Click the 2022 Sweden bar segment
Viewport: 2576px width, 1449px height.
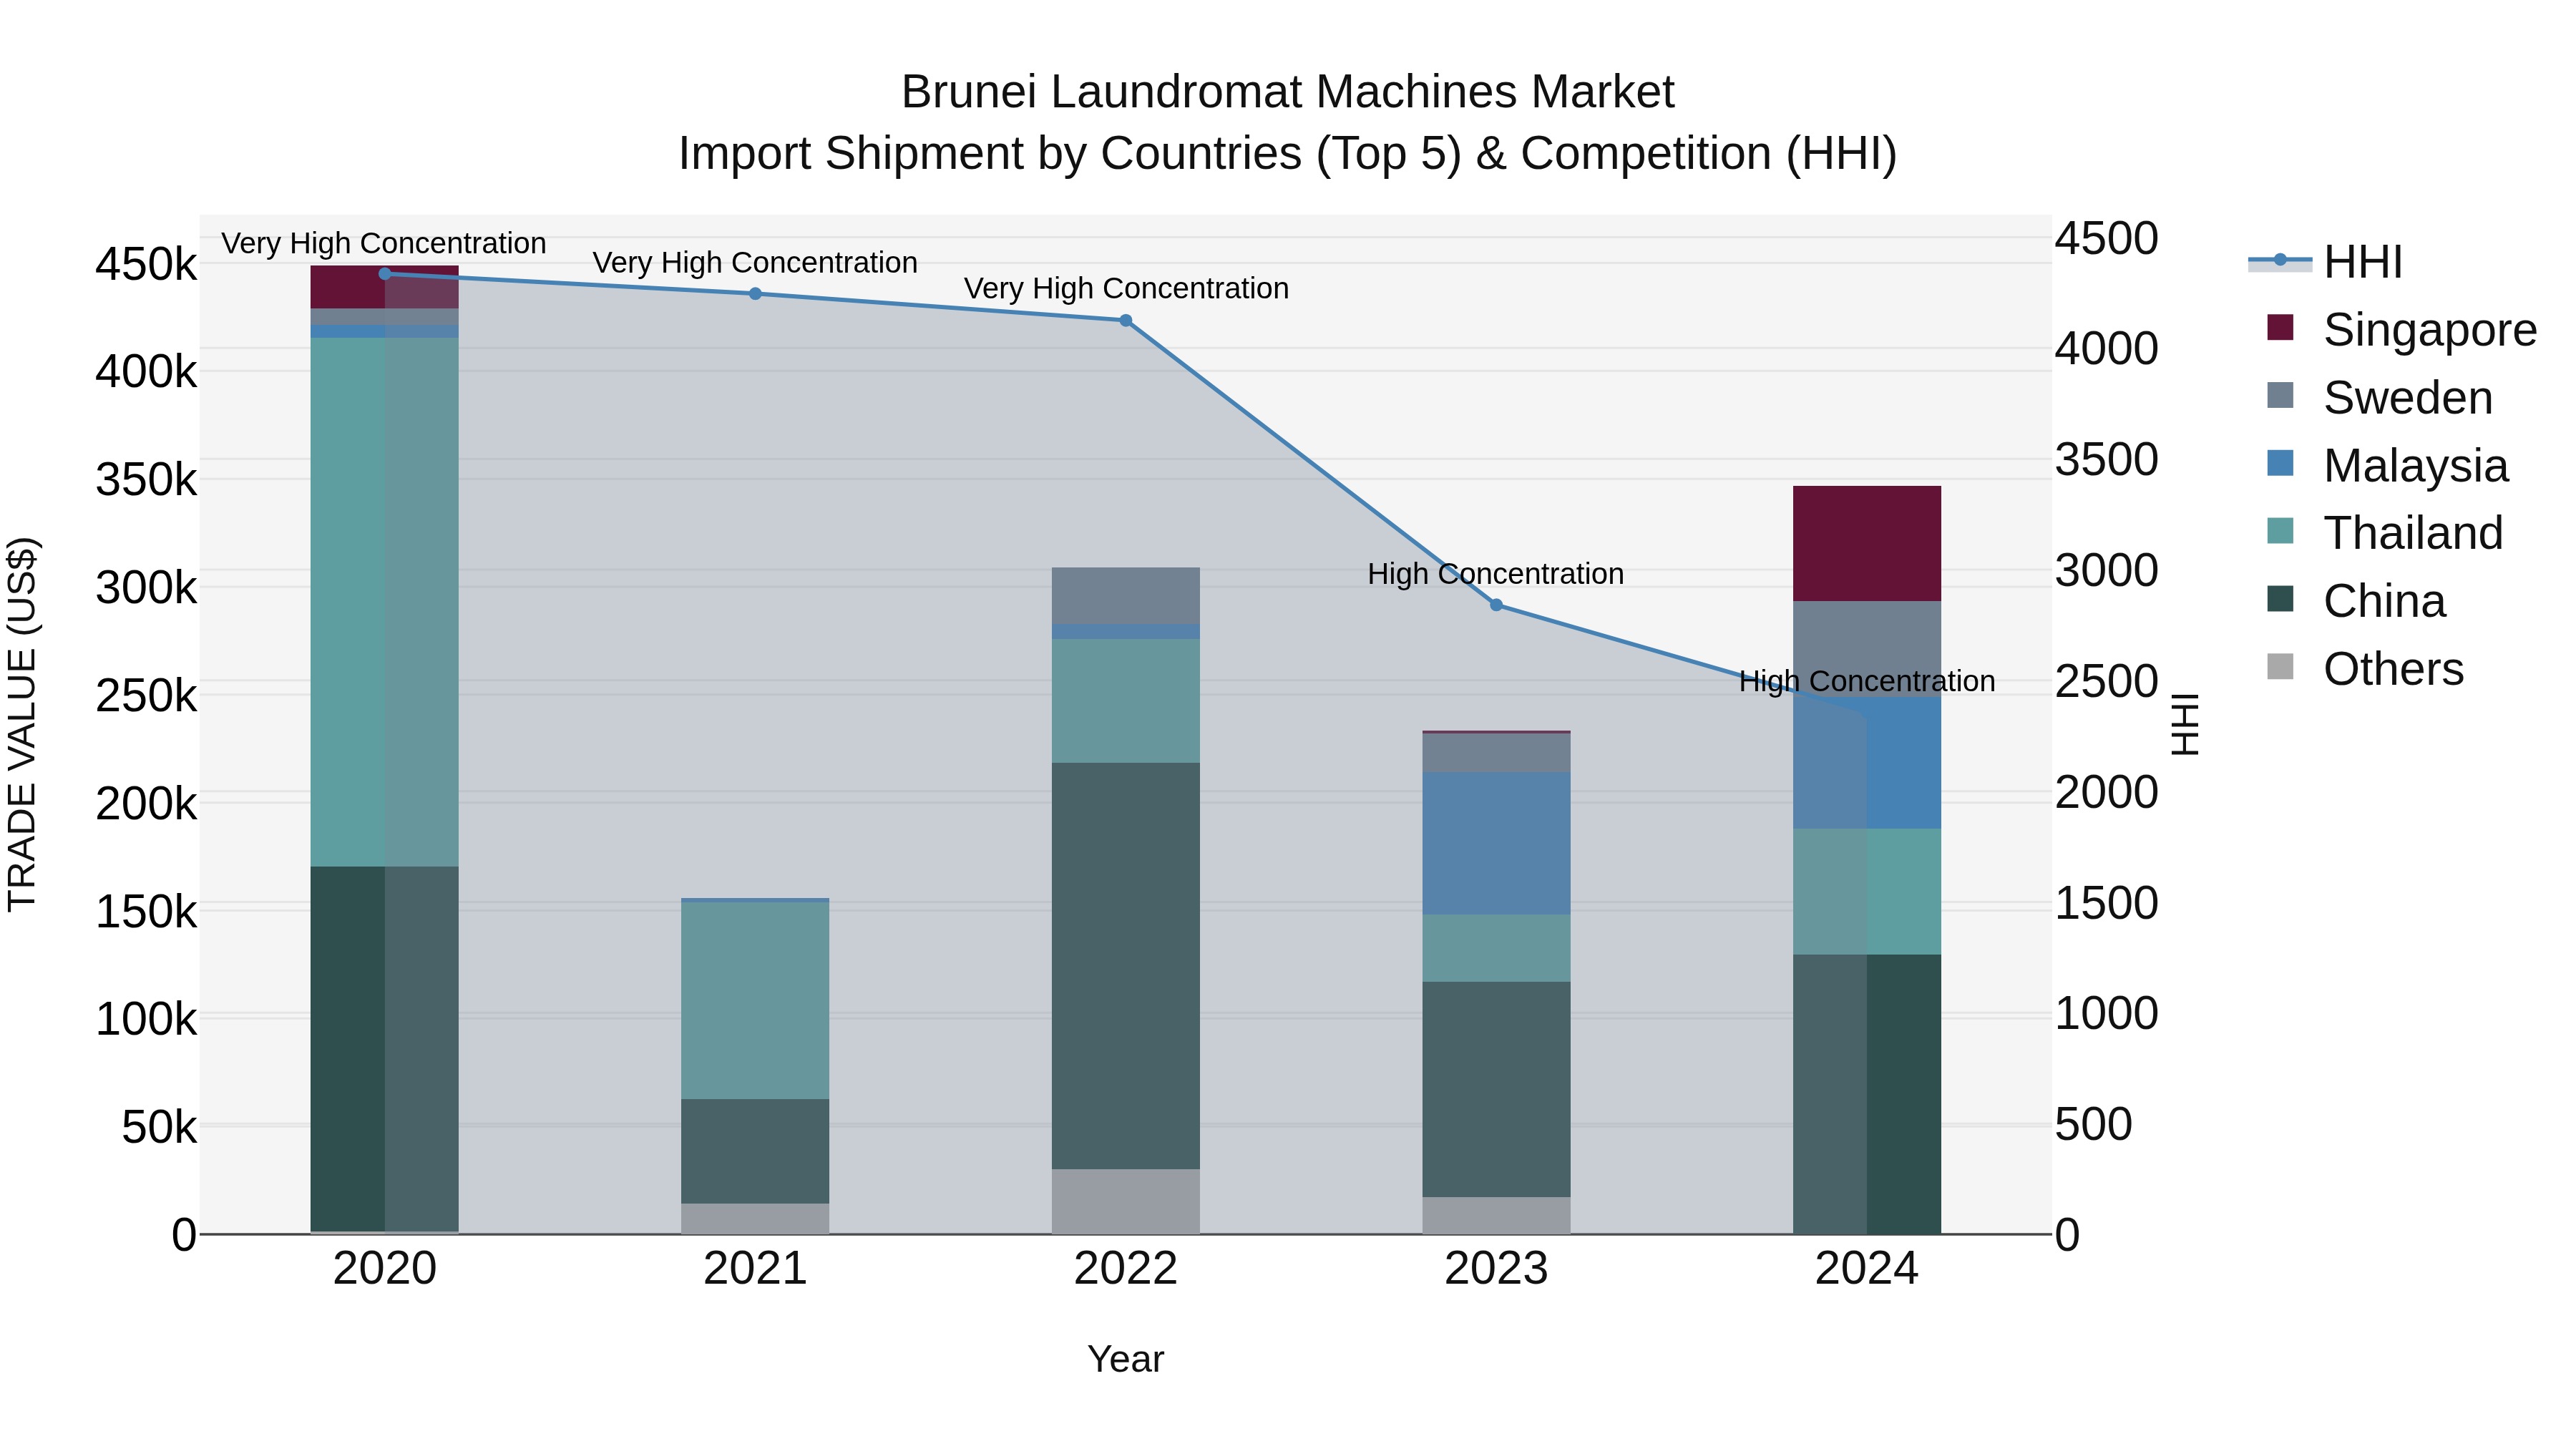pos(1126,596)
